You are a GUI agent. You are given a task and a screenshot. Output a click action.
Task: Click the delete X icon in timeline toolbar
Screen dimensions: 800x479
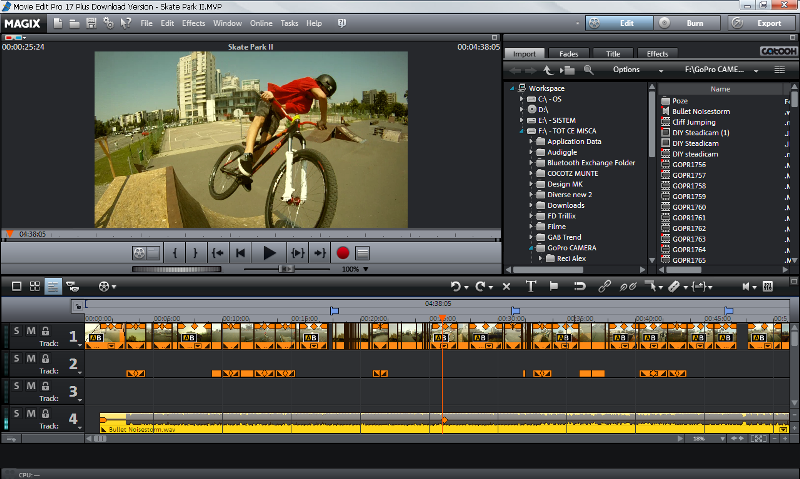coord(506,286)
